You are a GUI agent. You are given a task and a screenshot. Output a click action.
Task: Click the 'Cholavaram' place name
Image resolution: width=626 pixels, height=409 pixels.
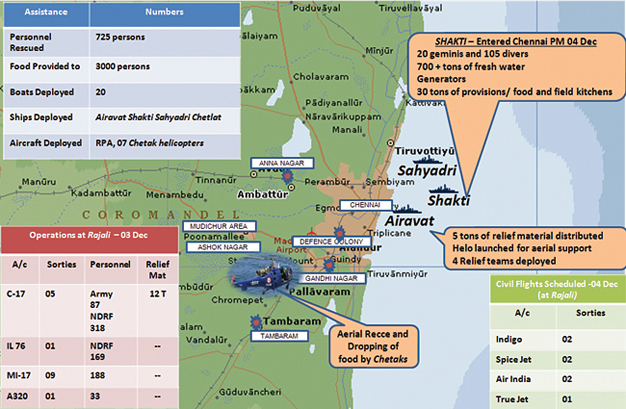point(321,76)
